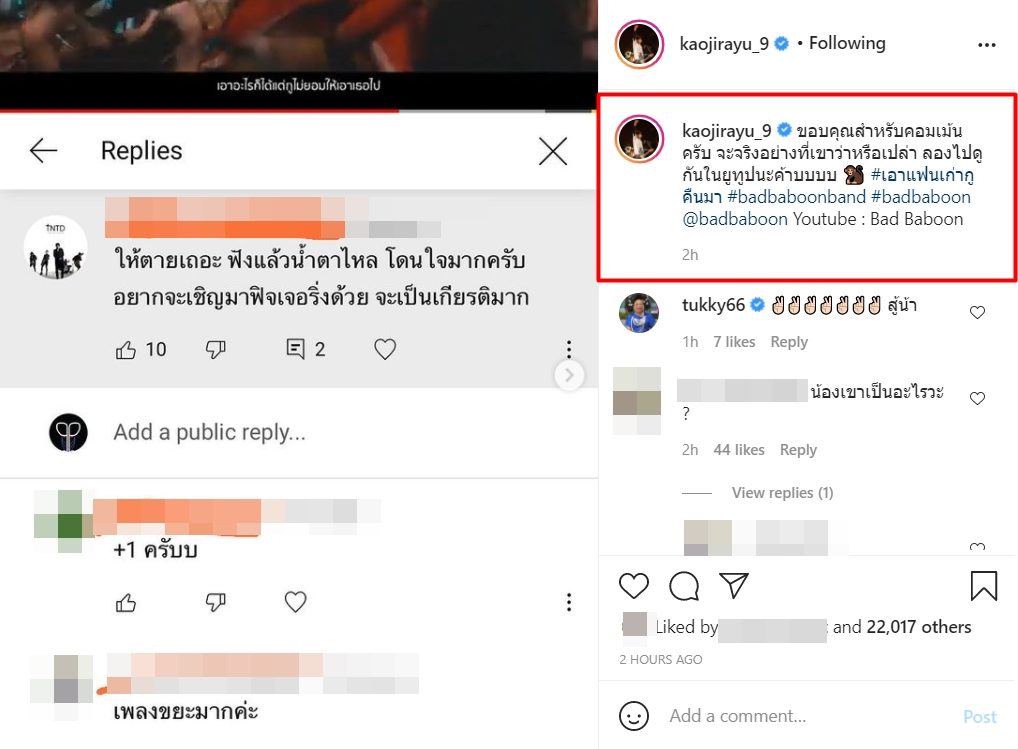The height and width of the screenshot is (749, 1018).
Task: Heart the +1 ครับบ reply
Action: click(x=295, y=602)
